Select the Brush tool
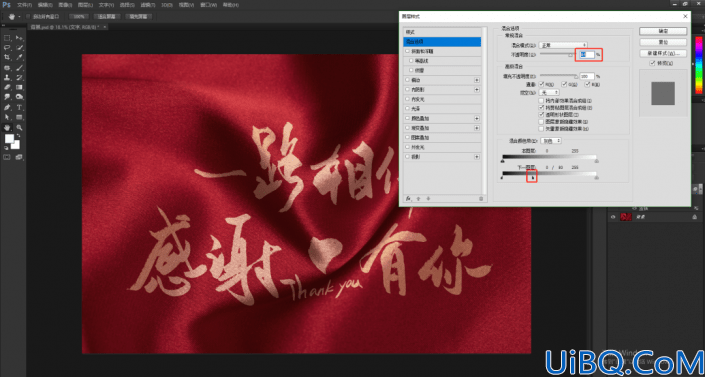Screen dimensions: 705x377 pyautogui.click(x=19, y=68)
